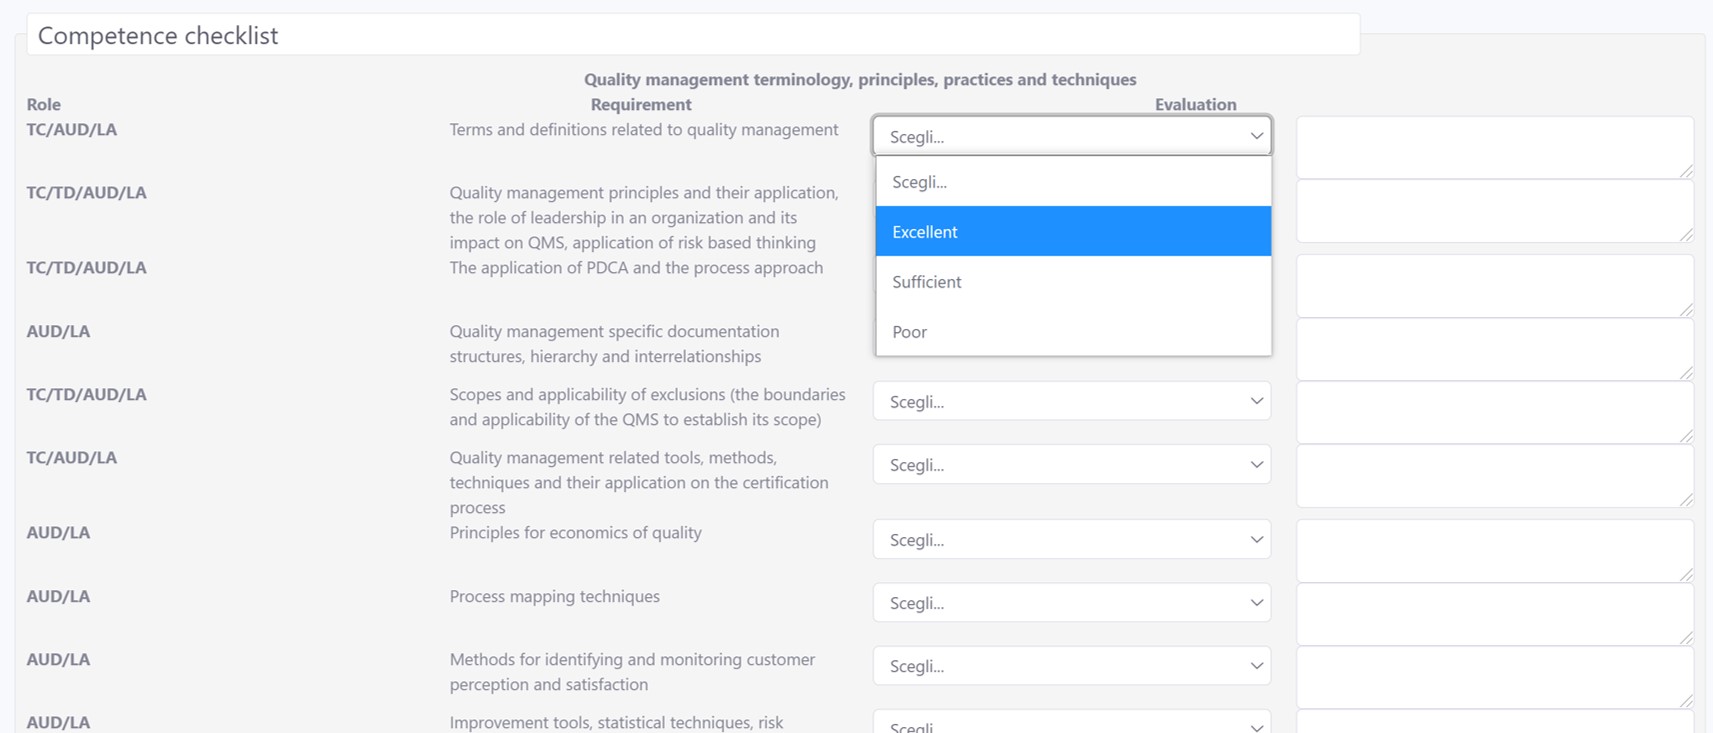Select the Excellent option in the open list
The image size is (1713, 733).
point(1073,231)
